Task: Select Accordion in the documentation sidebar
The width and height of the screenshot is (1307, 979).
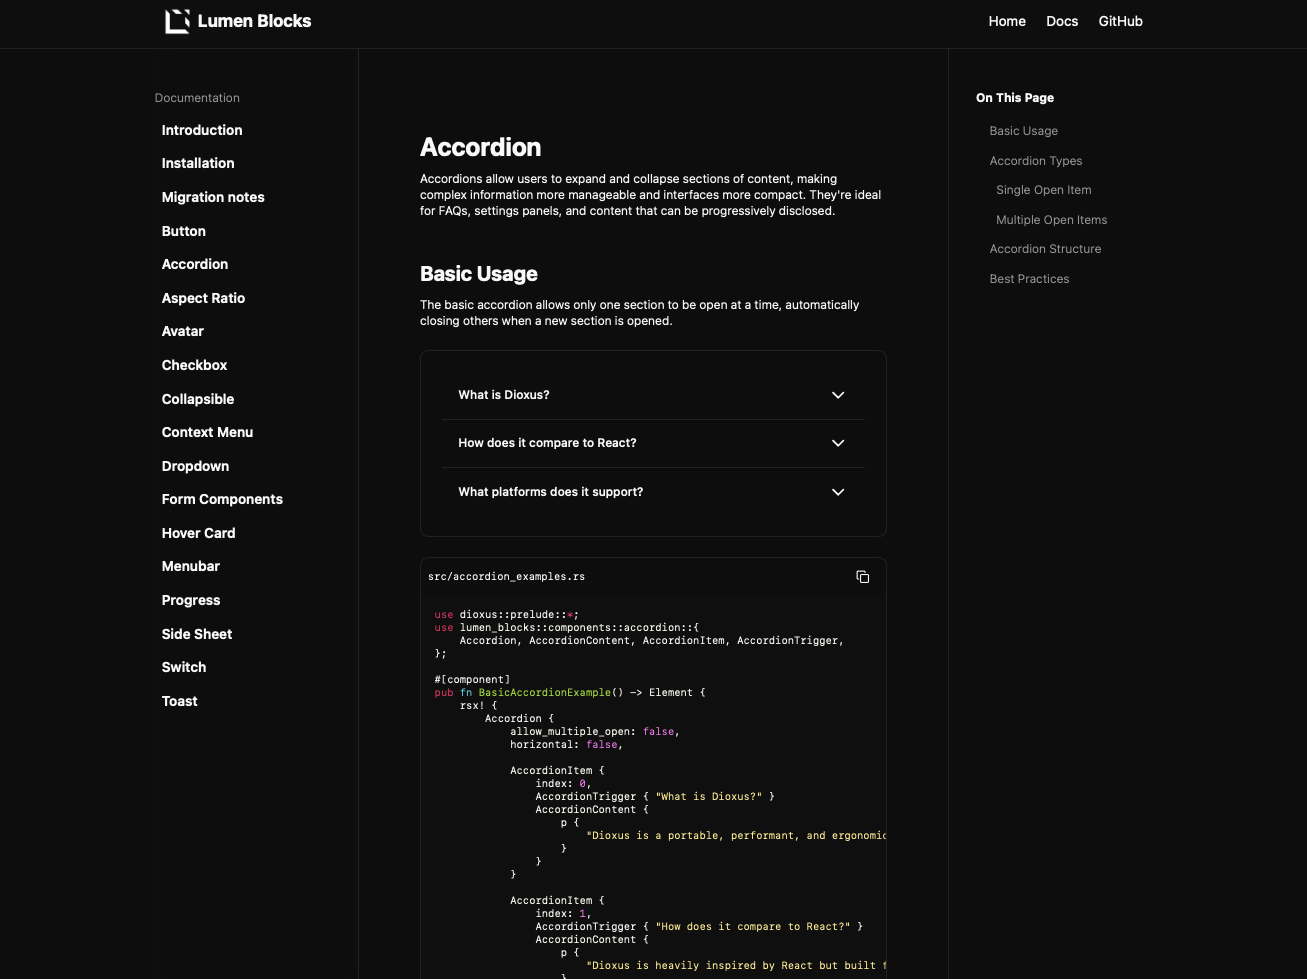Action: (195, 264)
